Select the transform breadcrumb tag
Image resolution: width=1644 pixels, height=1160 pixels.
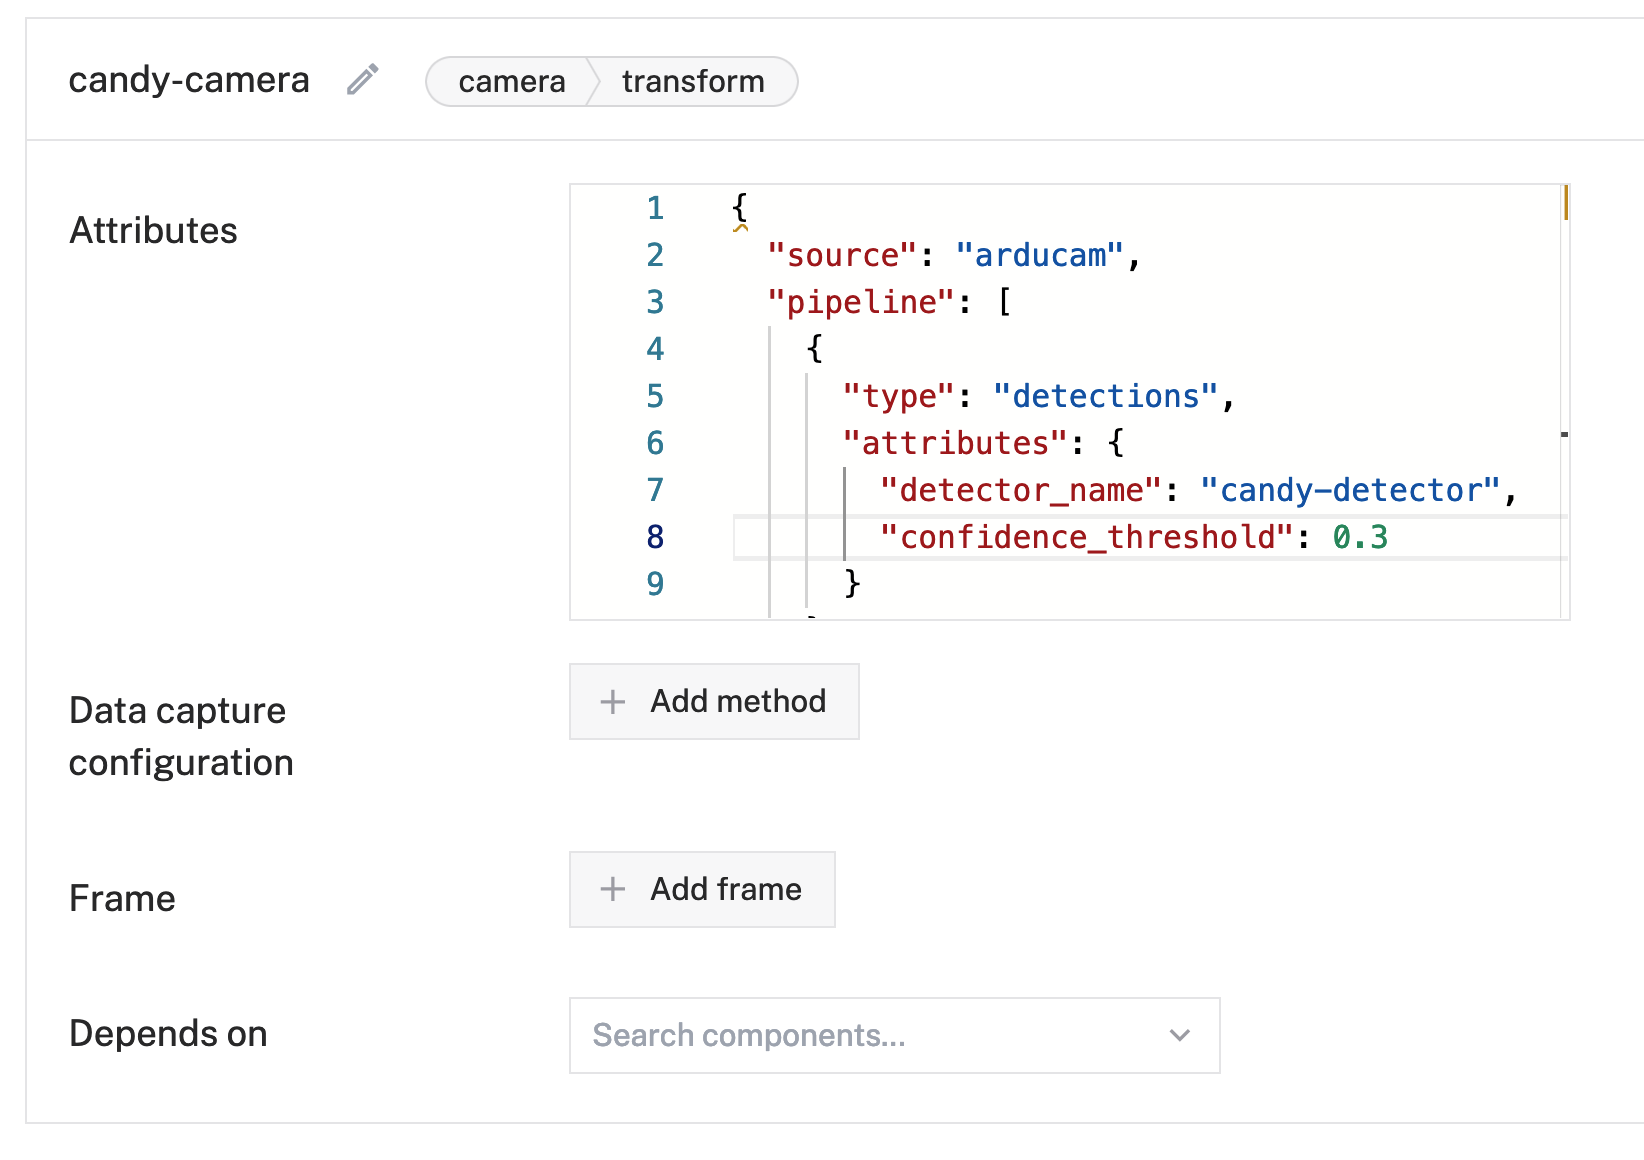693,81
